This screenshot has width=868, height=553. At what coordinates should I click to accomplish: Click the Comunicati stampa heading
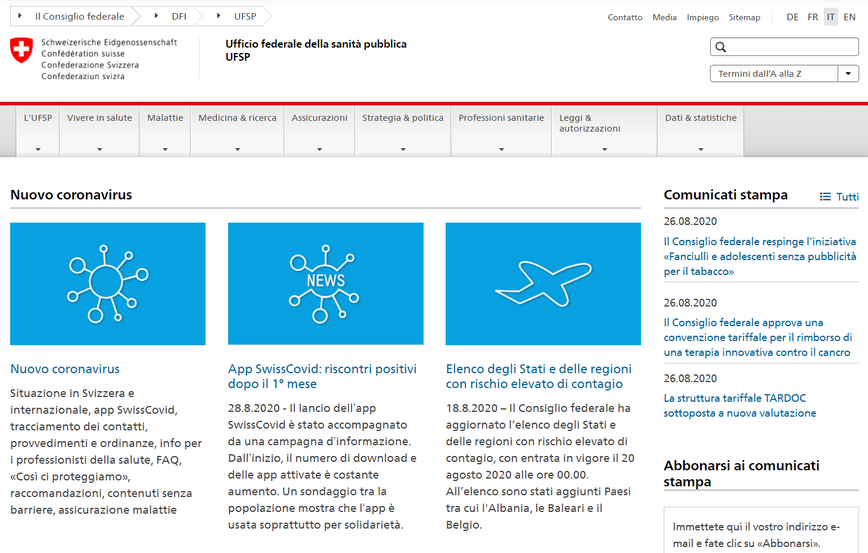[x=726, y=195]
